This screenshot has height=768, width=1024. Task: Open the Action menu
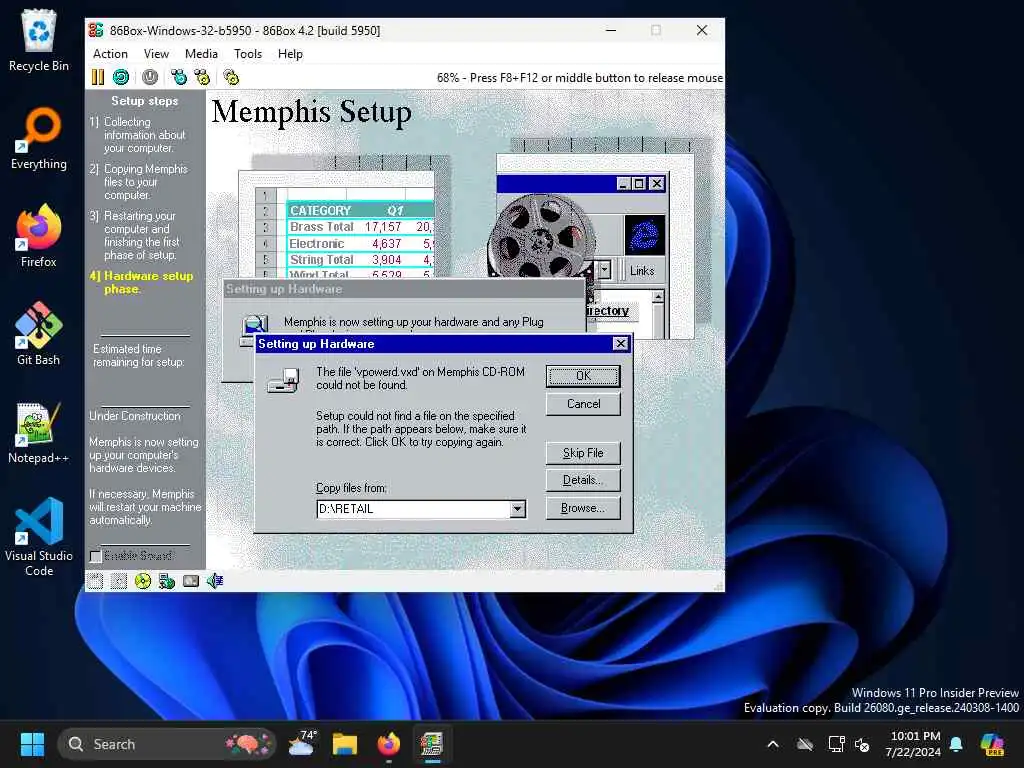click(110, 54)
